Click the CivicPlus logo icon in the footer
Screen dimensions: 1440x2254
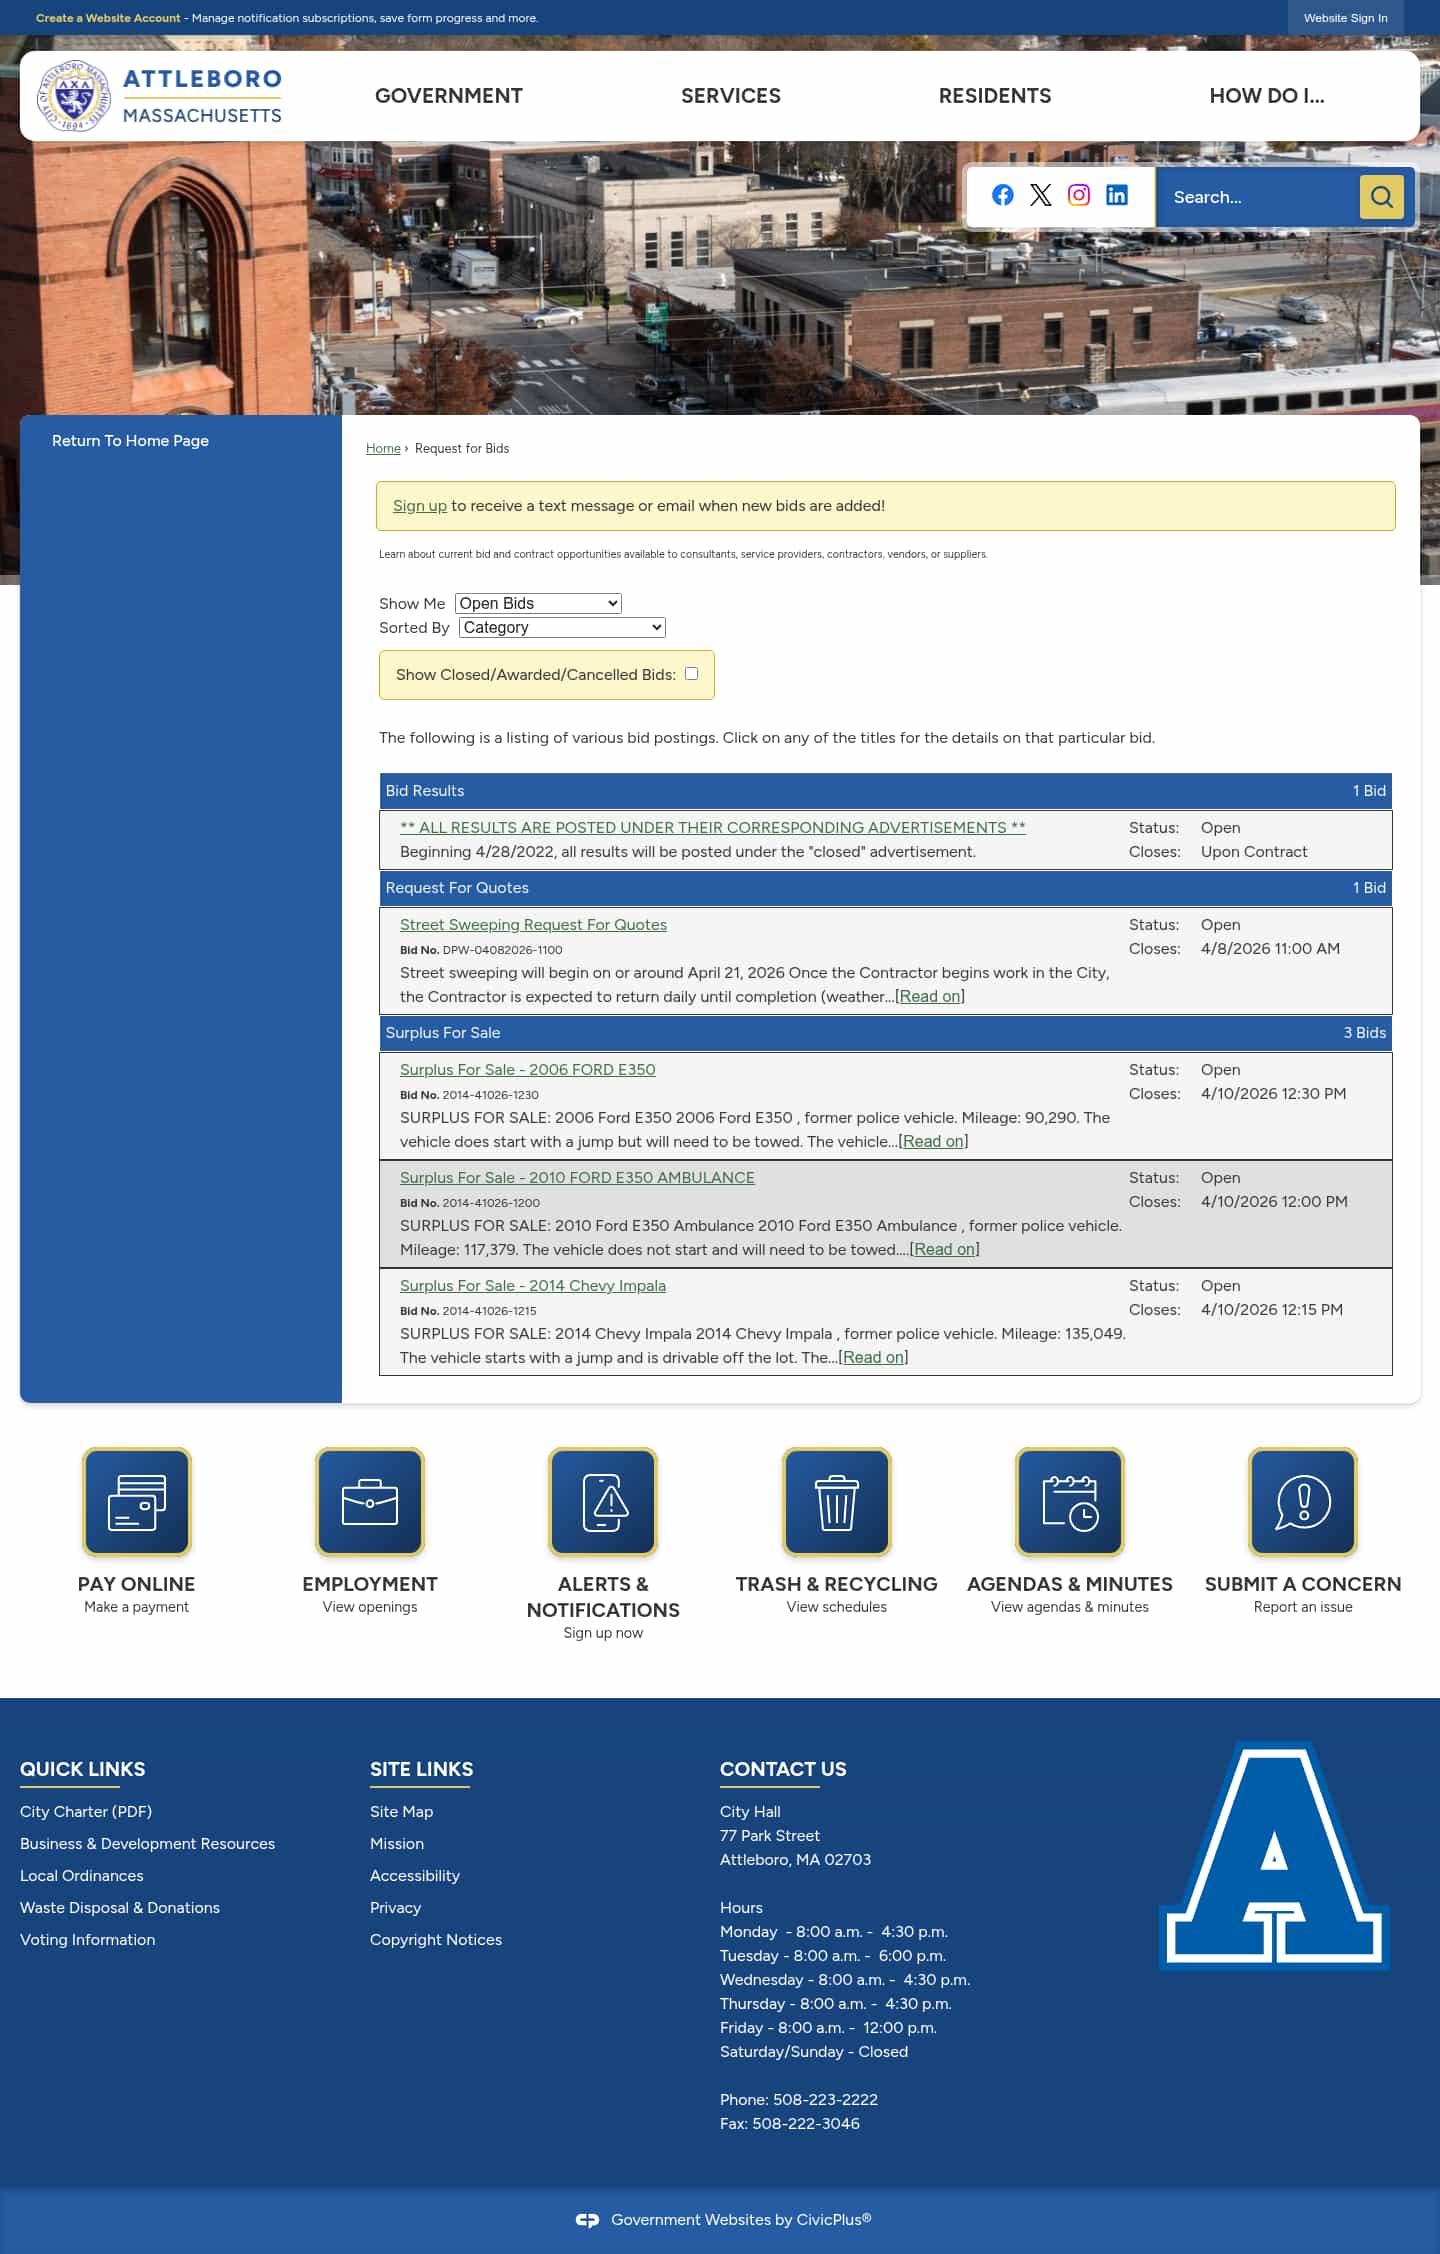tap(587, 2219)
